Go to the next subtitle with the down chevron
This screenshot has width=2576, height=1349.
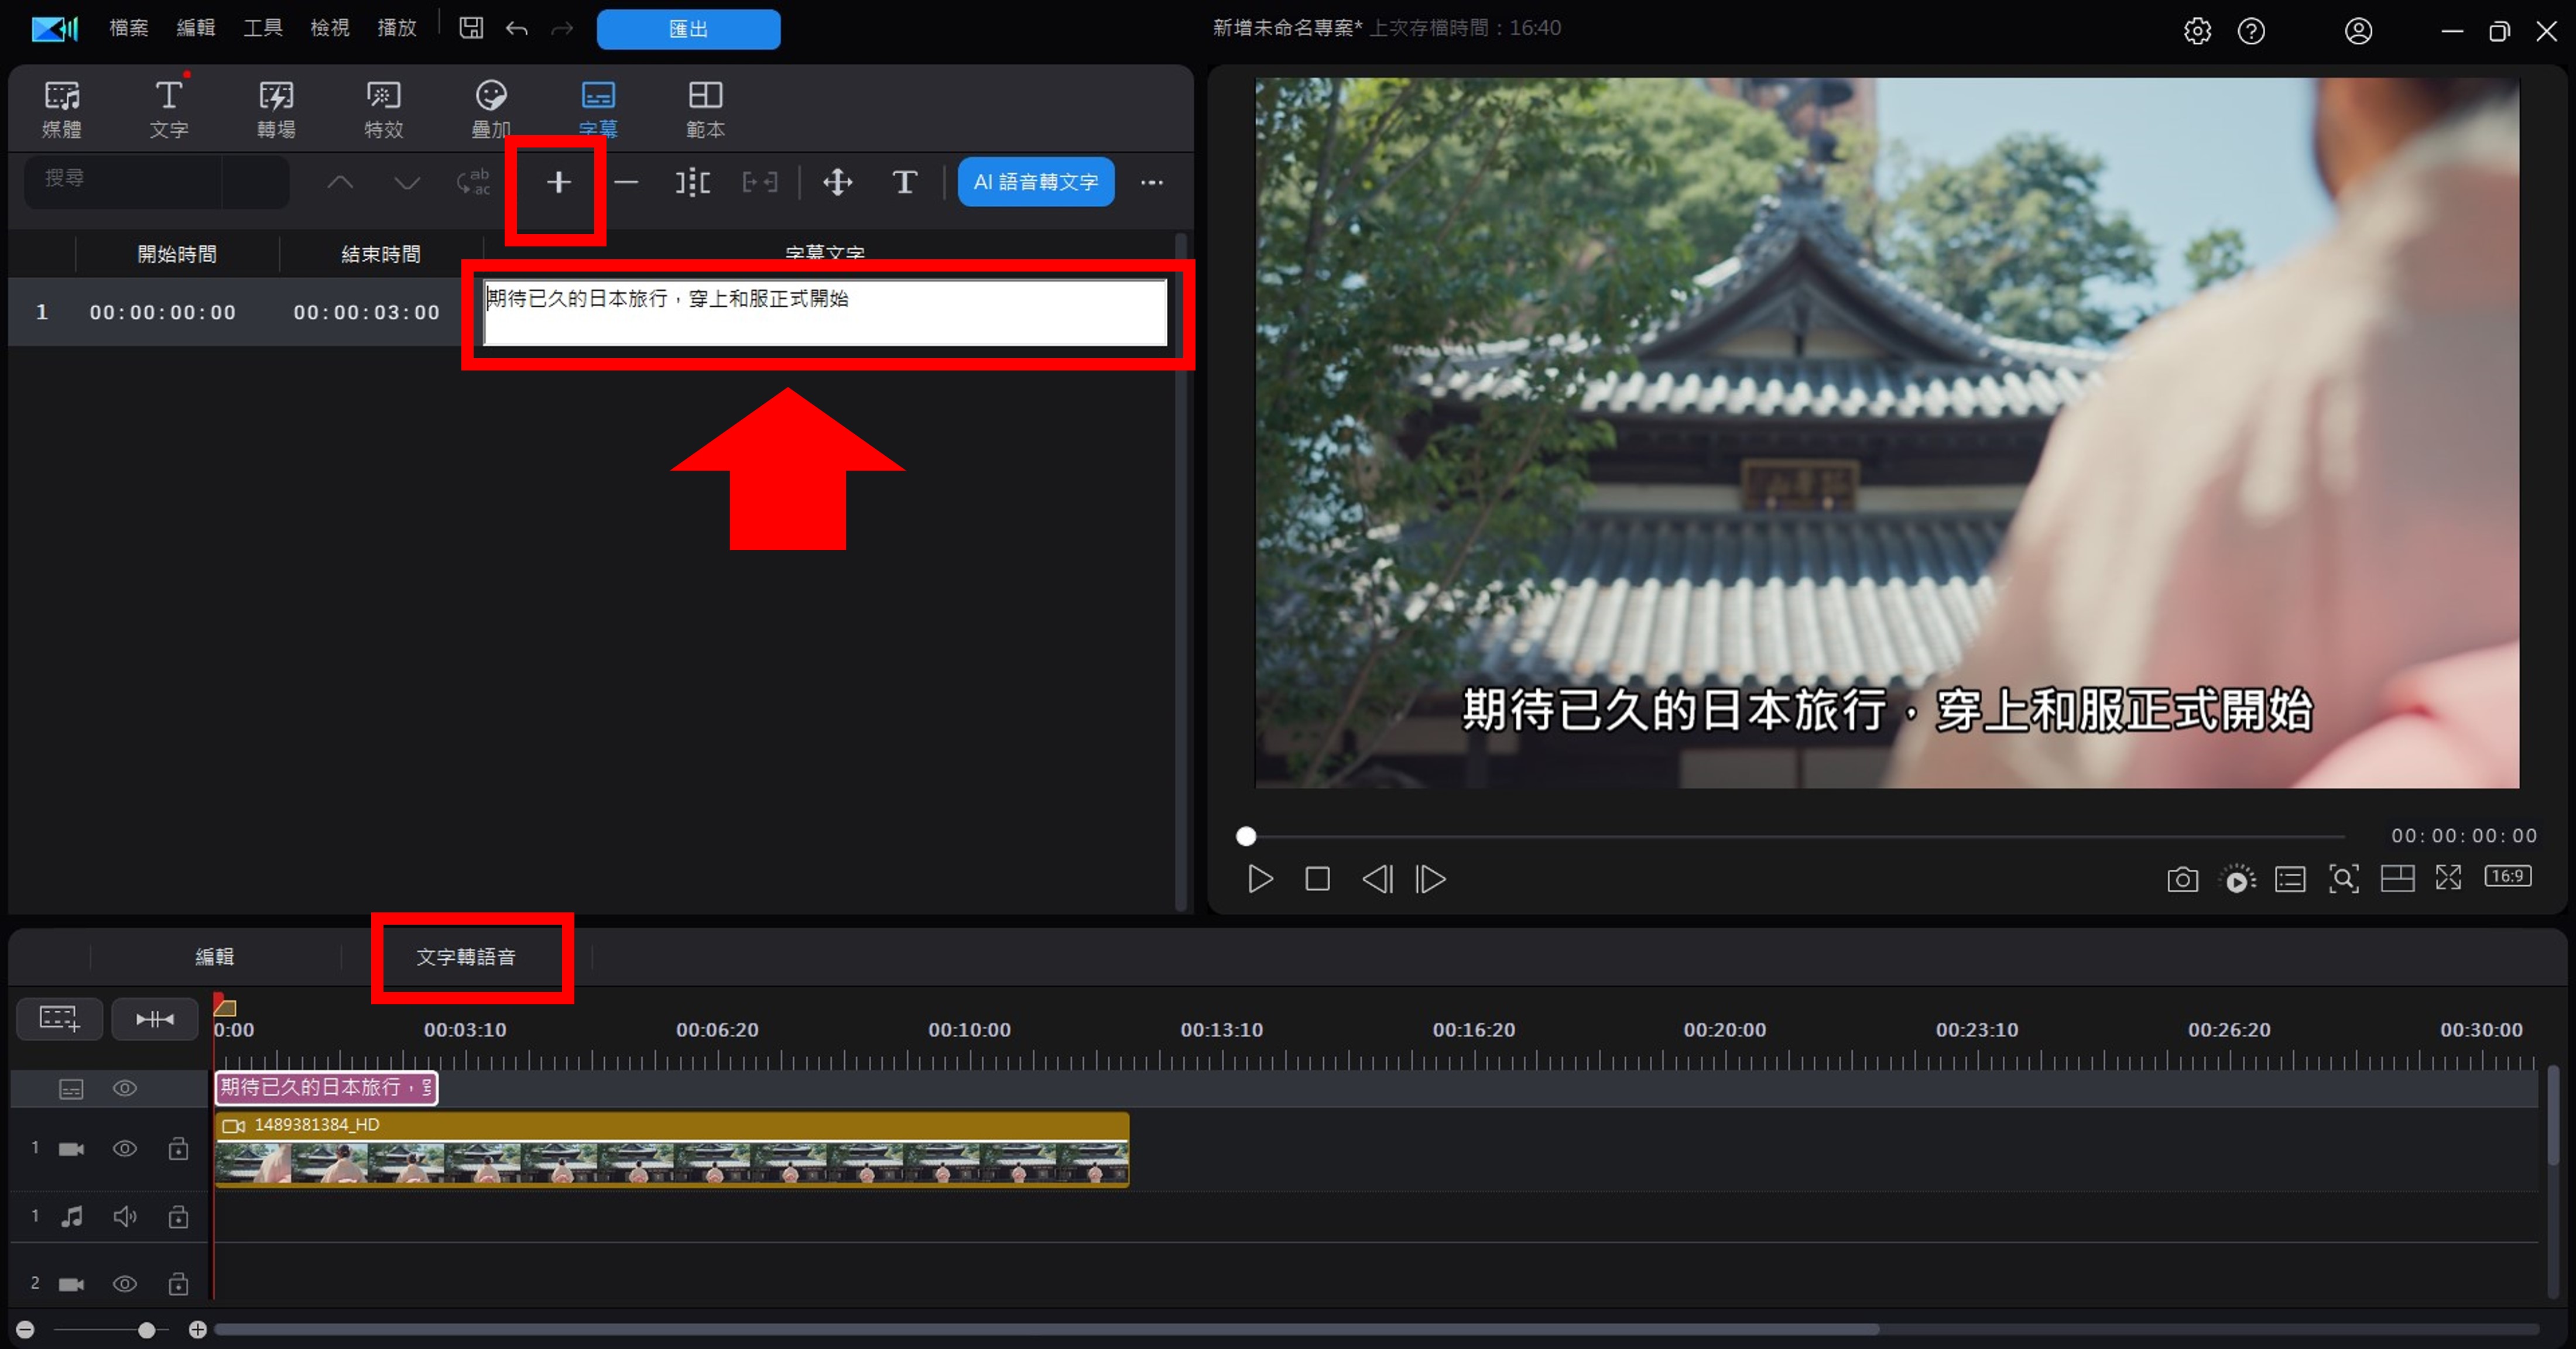(406, 182)
